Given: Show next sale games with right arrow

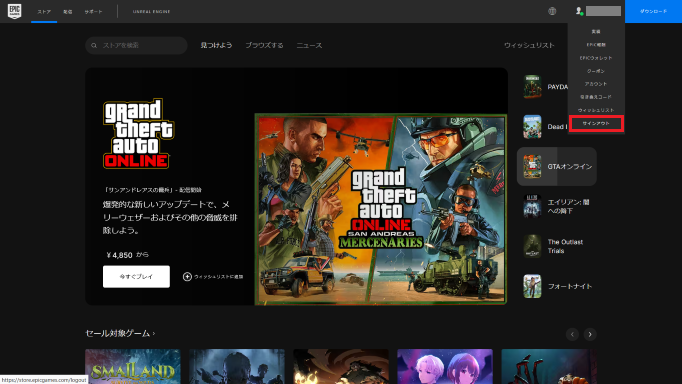Looking at the screenshot, I should click(590, 334).
